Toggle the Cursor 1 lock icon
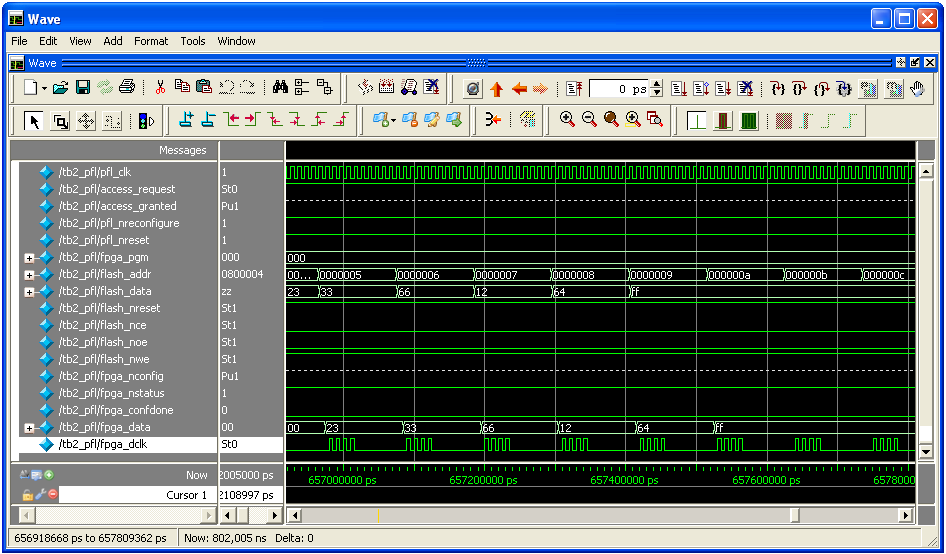Screen dimensions: 946x554 27,495
